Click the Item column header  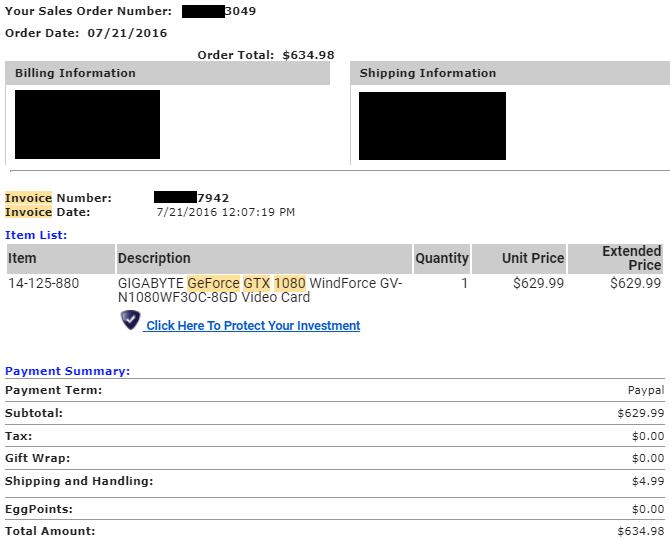pyautogui.click(x=22, y=258)
